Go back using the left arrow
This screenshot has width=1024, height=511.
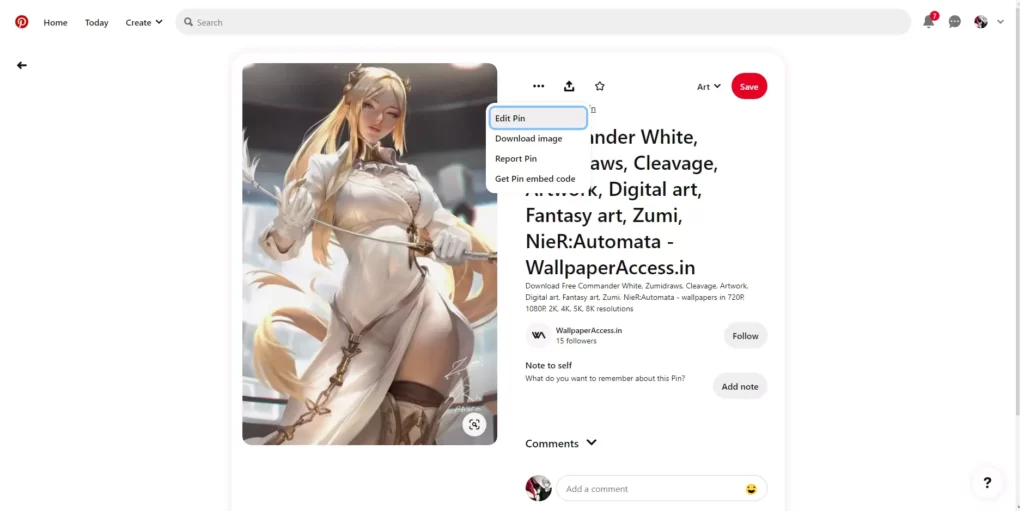click(22, 65)
